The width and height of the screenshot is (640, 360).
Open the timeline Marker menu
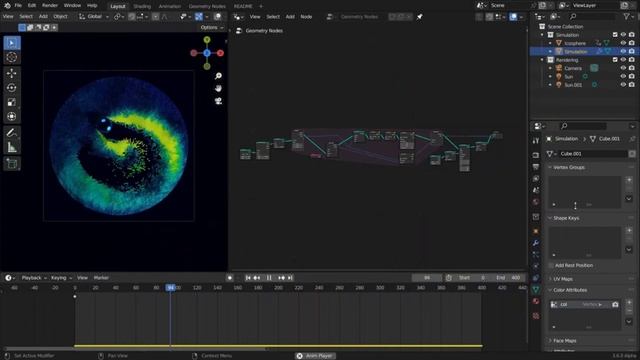click(x=101, y=278)
